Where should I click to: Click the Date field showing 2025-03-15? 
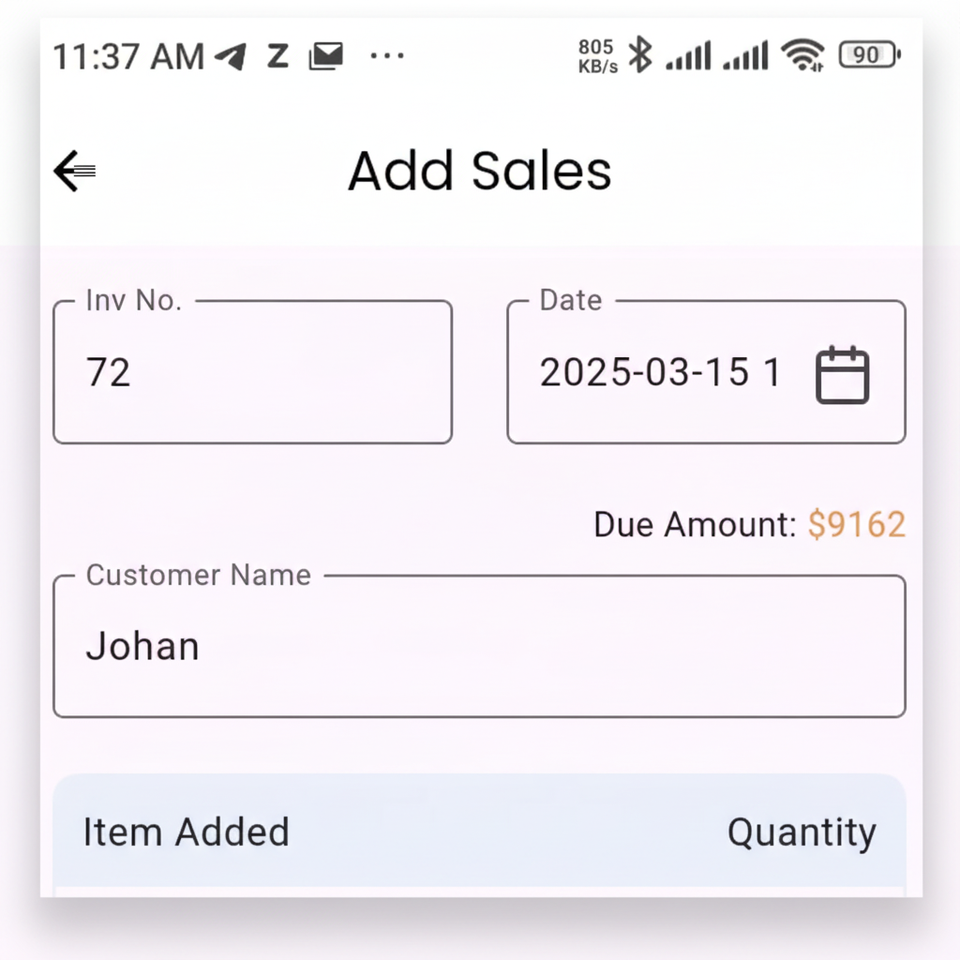tap(660, 373)
